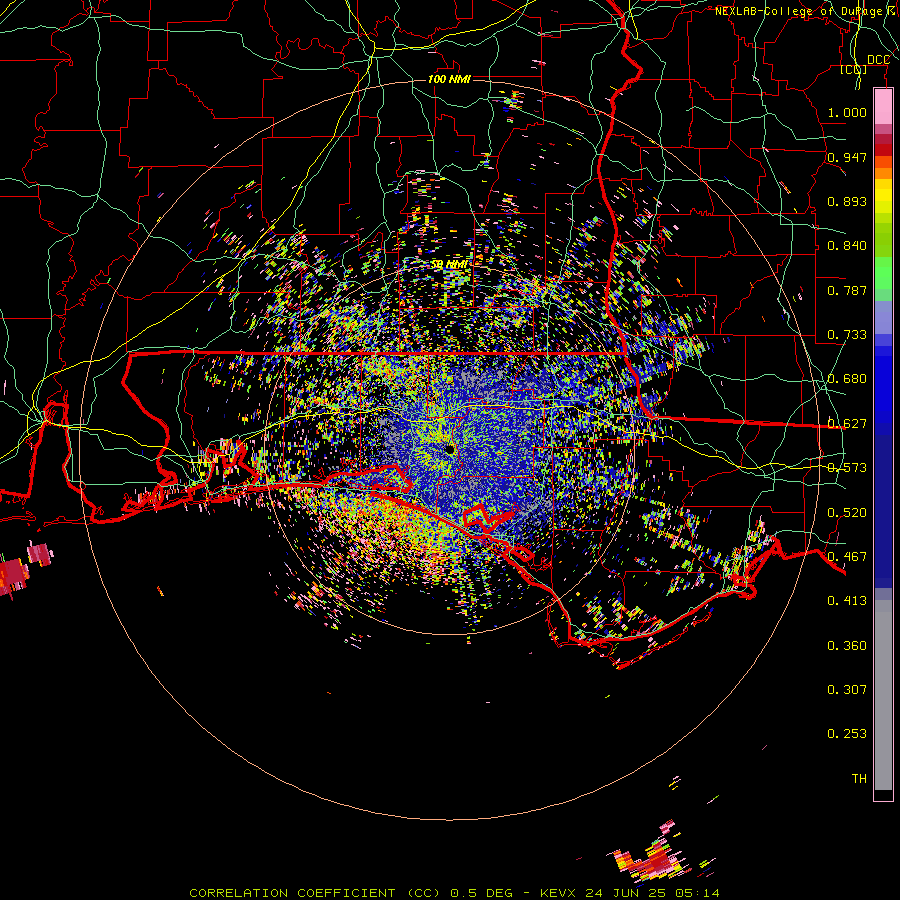
Task: Click the 100 NMI range ring label
Action: [449, 79]
